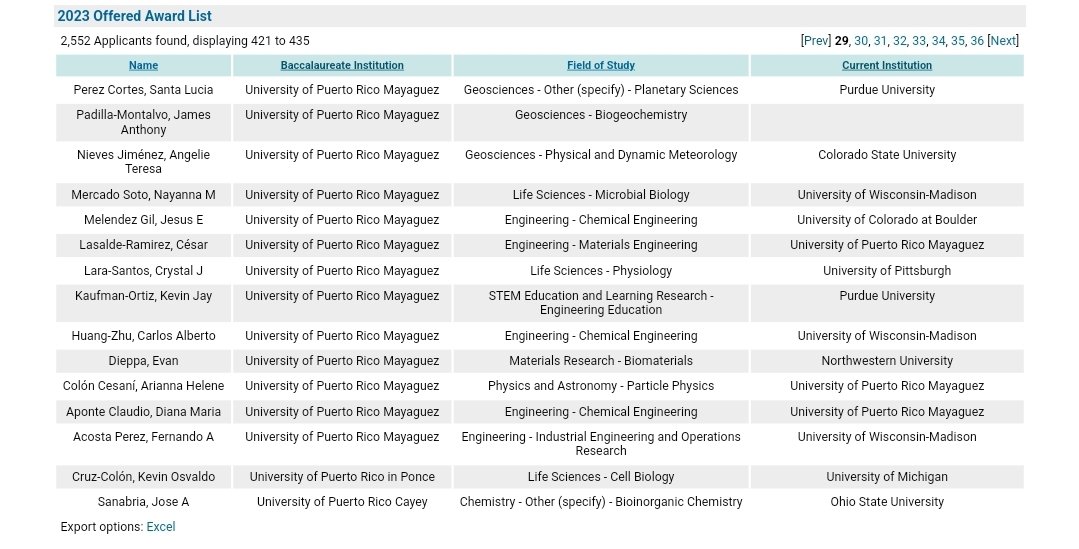Click Current Institution in Lasalde-Ramirez row
The width and height of the screenshot is (1079, 549).
tap(887, 245)
